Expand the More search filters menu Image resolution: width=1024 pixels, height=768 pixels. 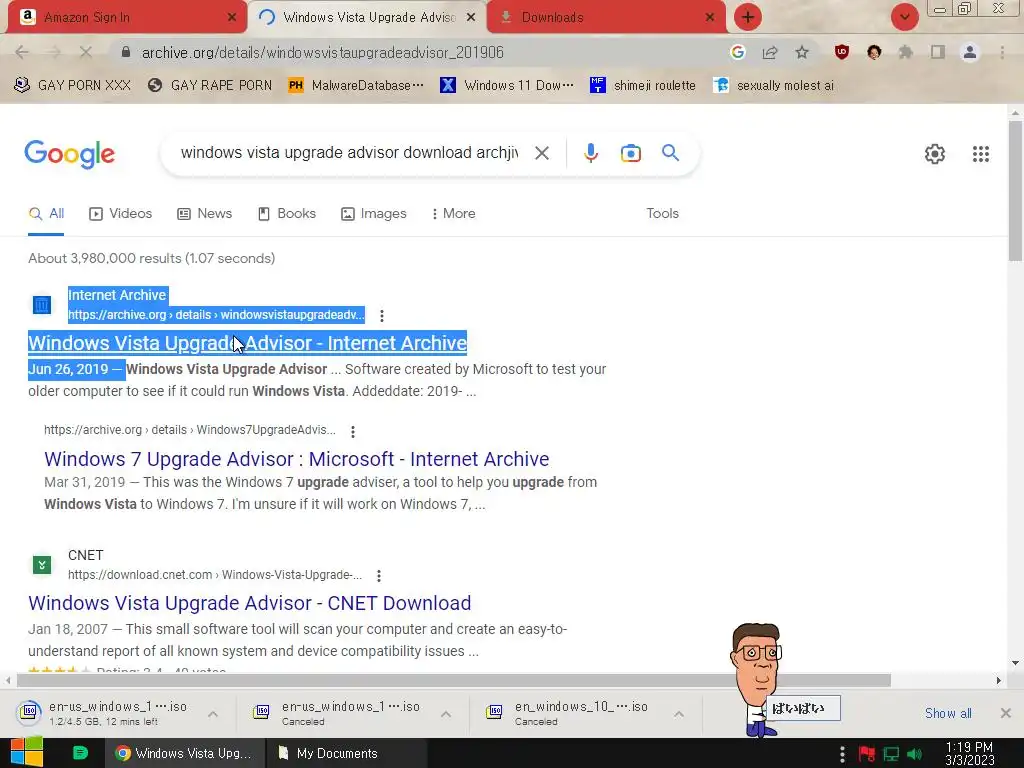(x=453, y=214)
